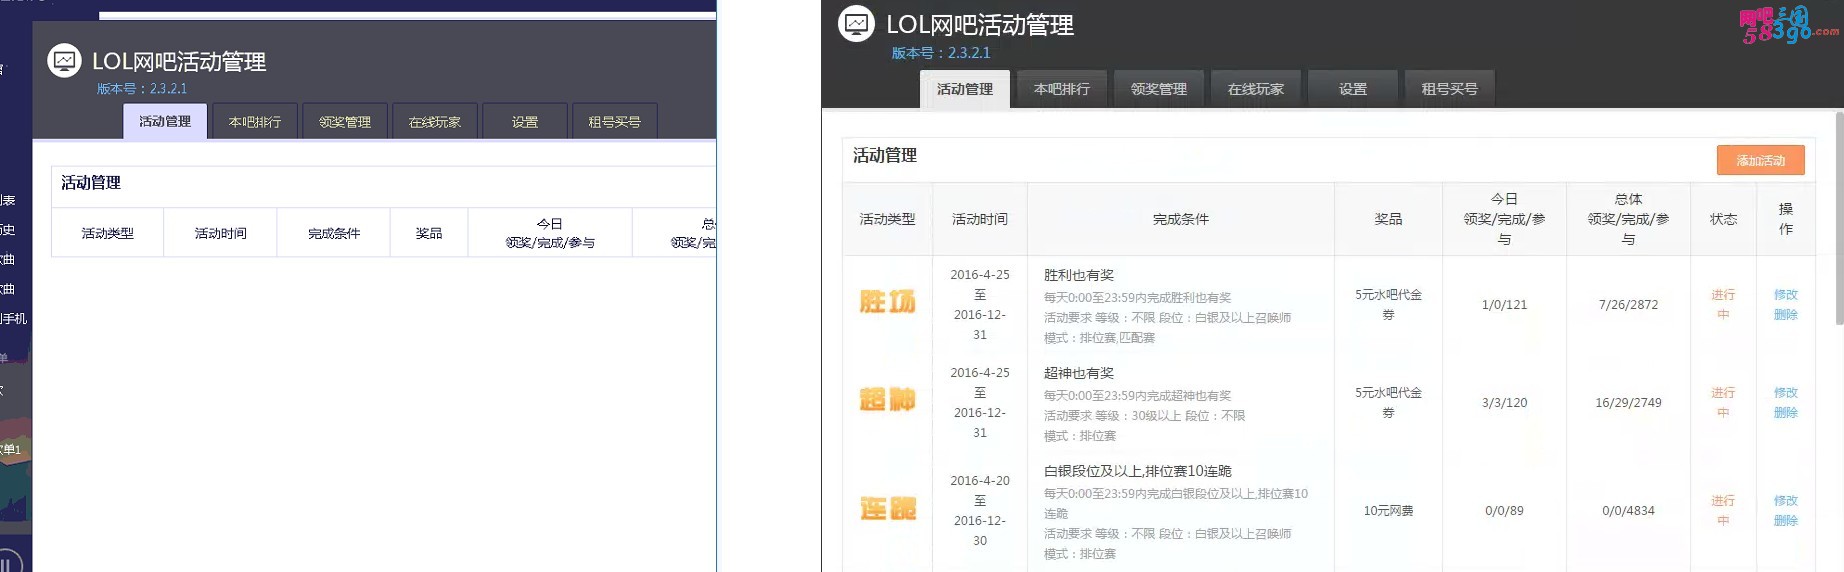Open 设置 tab in the left window
1844x572 pixels.
point(525,121)
